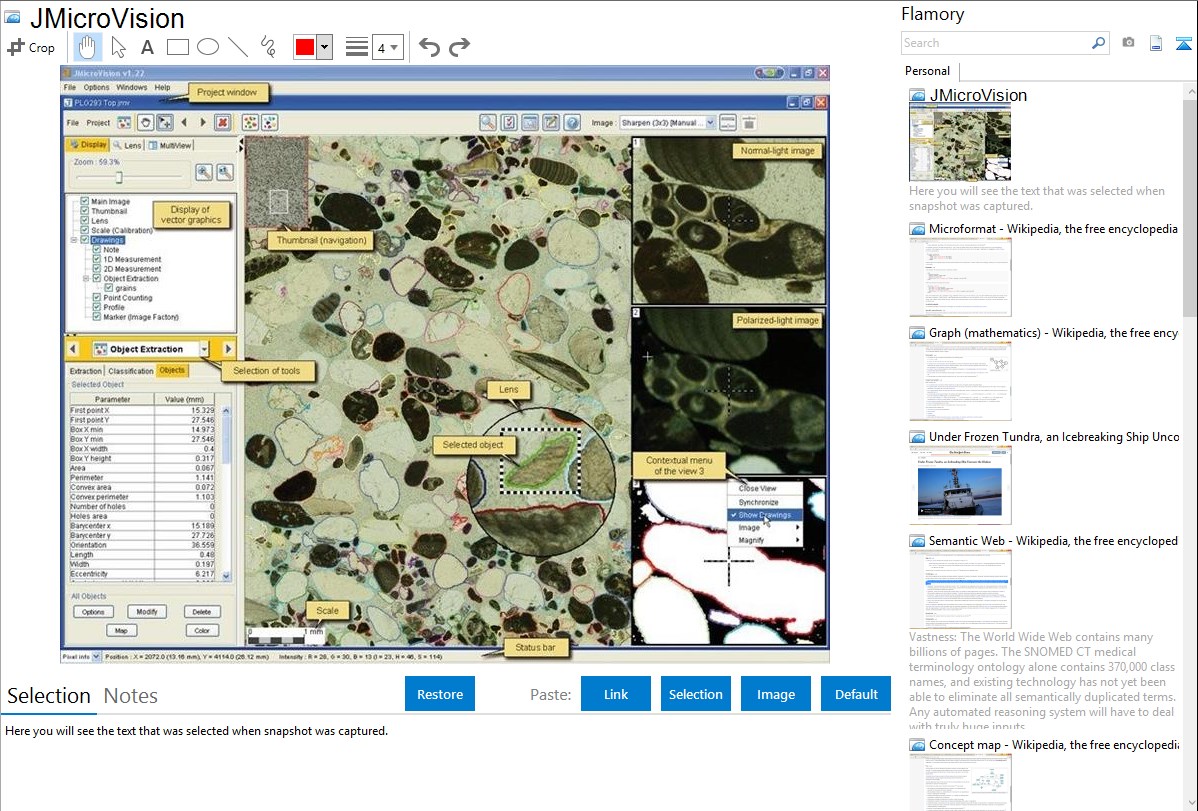Toggle the Profile checkbox
Screen dimensions: 1198x811
[x=97, y=307]
